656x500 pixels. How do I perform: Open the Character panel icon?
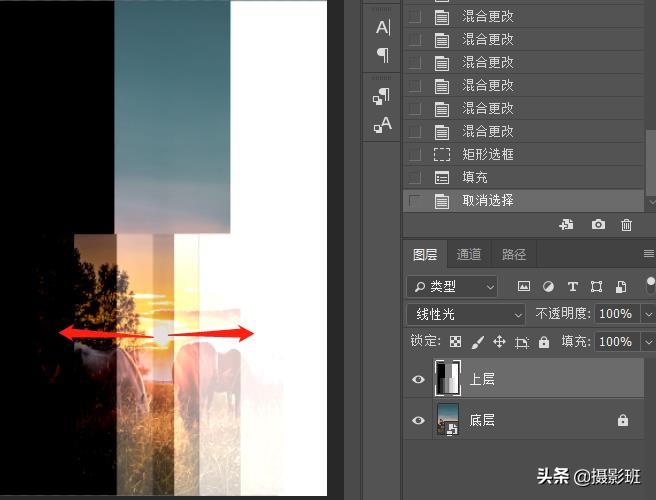383,28
